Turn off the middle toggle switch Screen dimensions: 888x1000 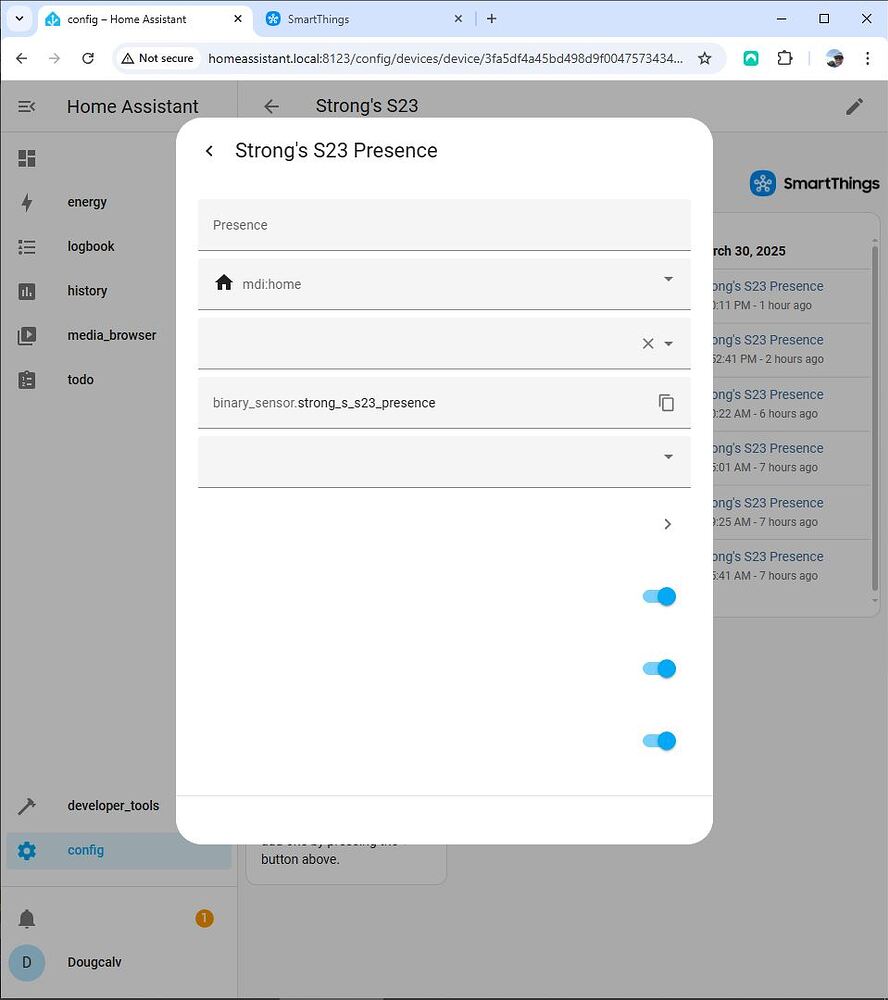(657, 668)
